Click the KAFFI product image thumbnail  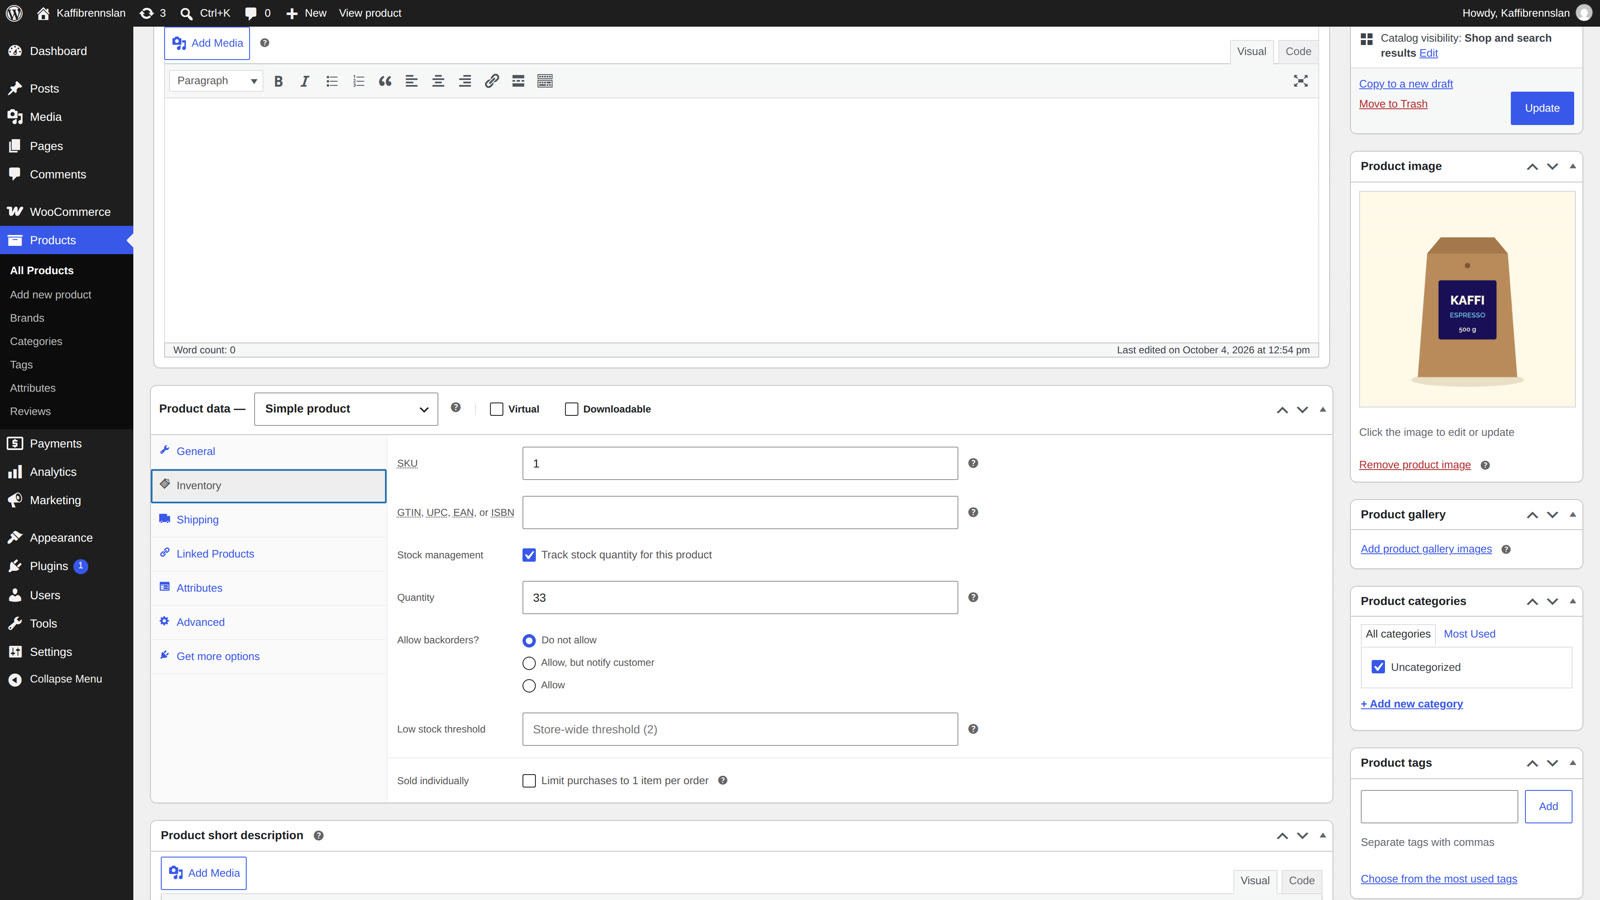[x=1467, y=299]
